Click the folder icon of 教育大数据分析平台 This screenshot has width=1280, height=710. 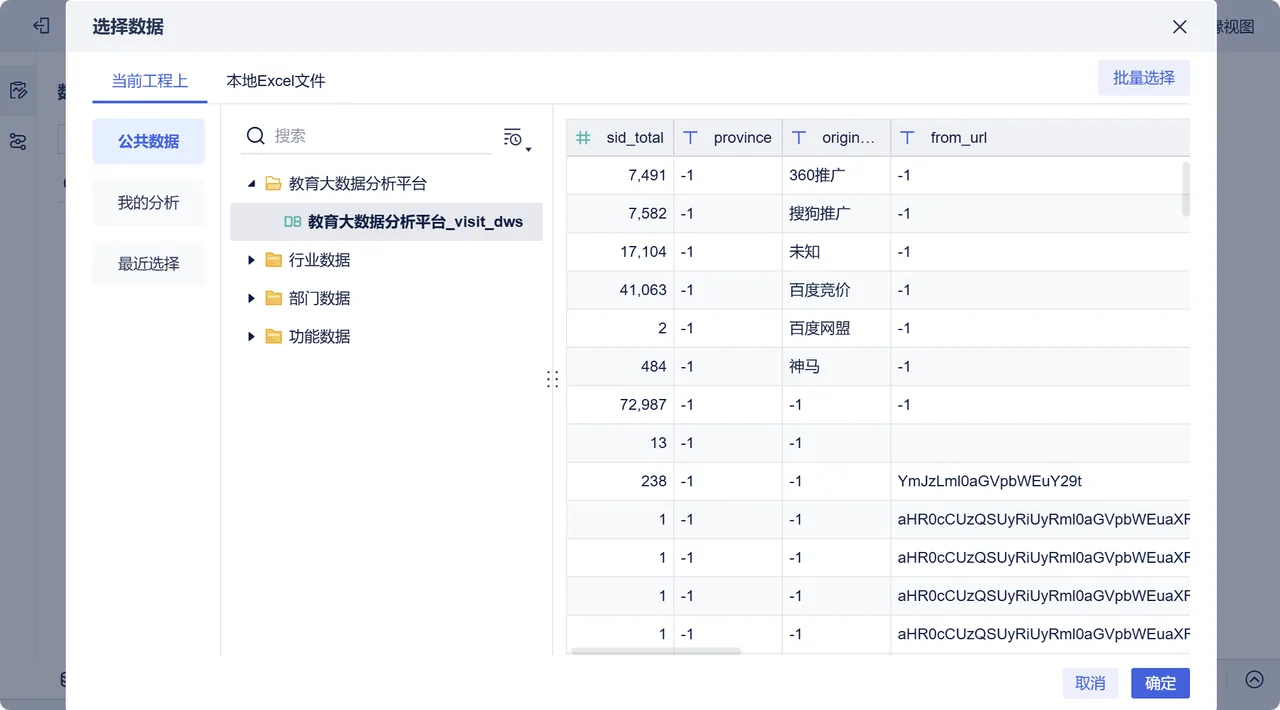(x=273, y=184)
